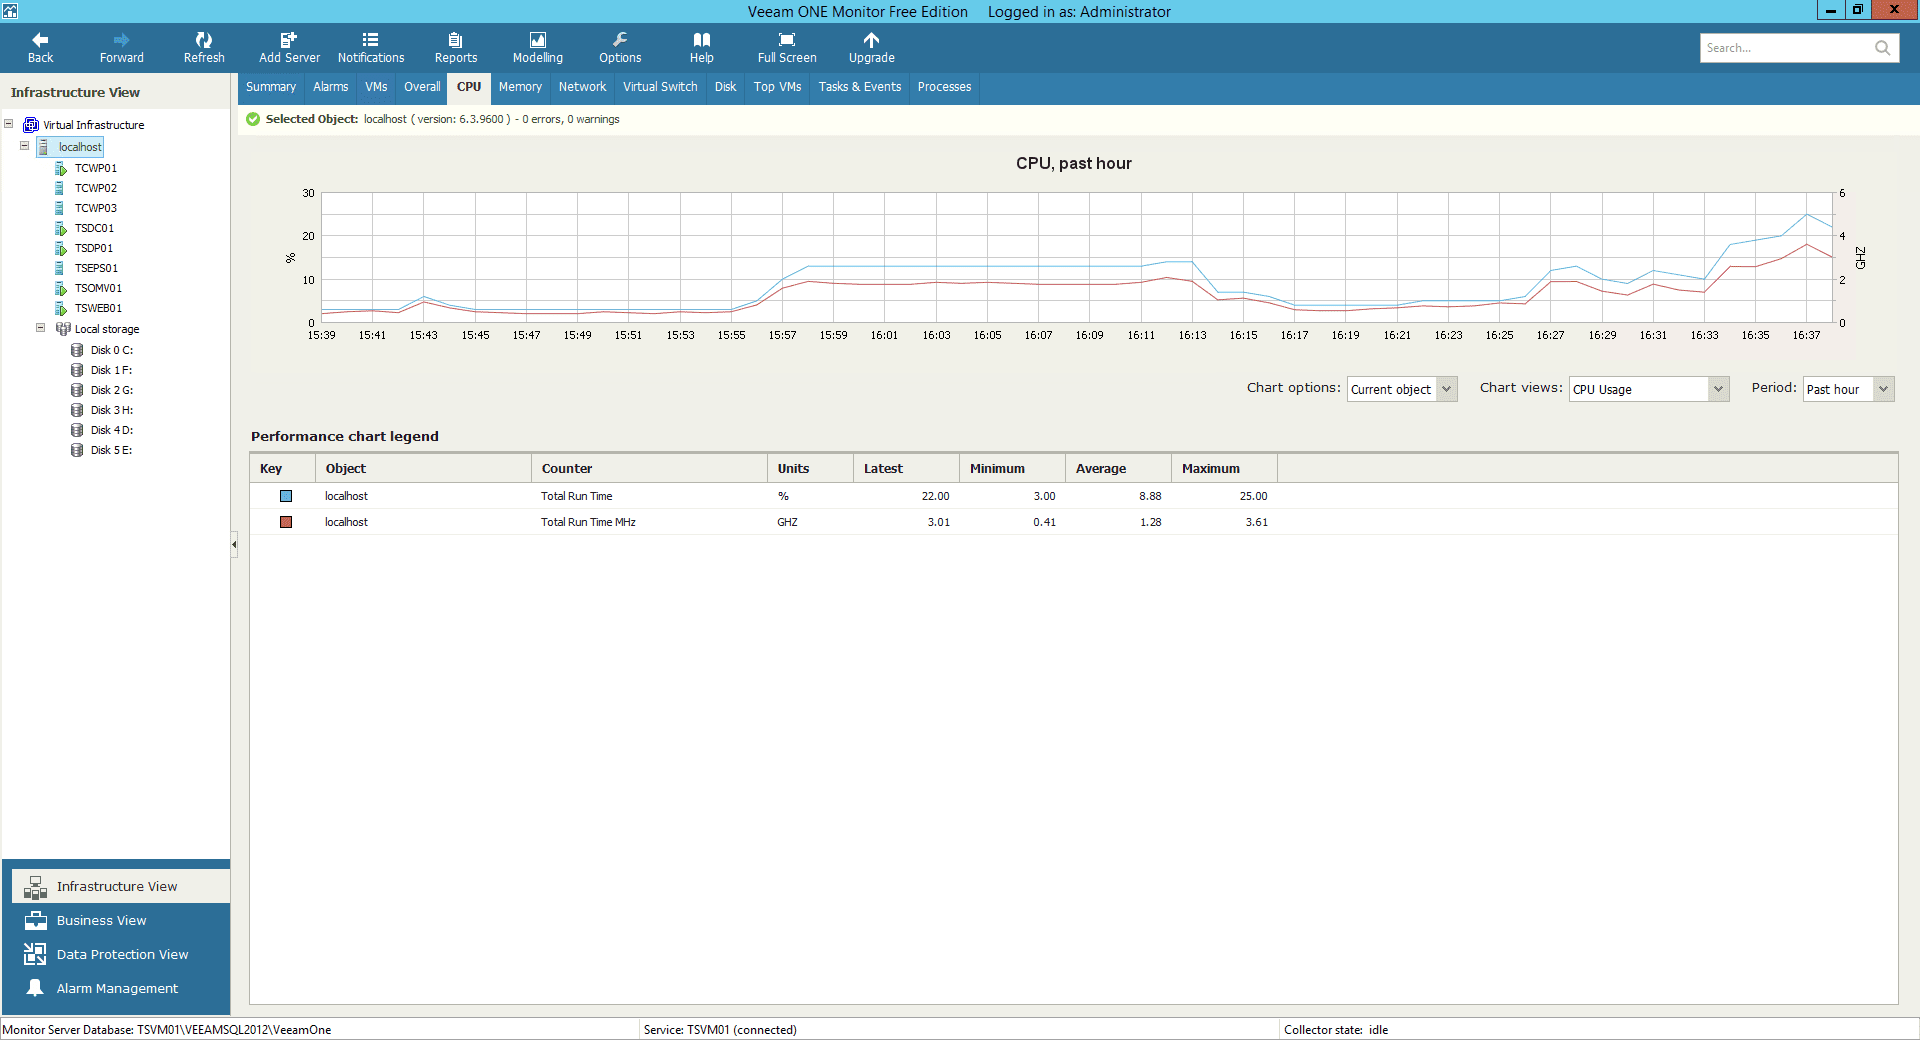Sort by the Counter column header
This screenshot has height=1040, width=1920.
tap(649, 468)
